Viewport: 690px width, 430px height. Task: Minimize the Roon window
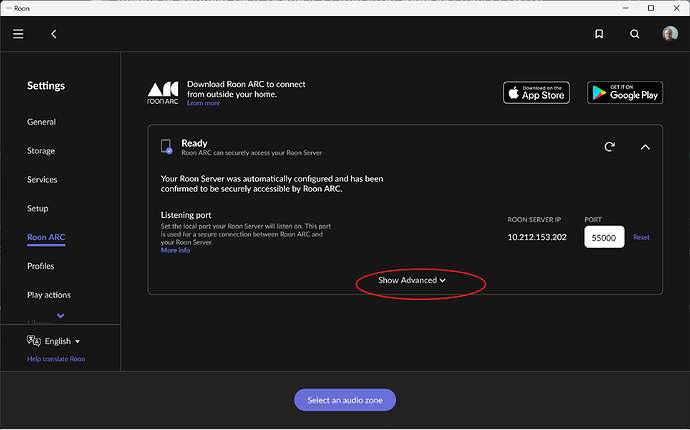pyautogui.click(x=625, y=8)
